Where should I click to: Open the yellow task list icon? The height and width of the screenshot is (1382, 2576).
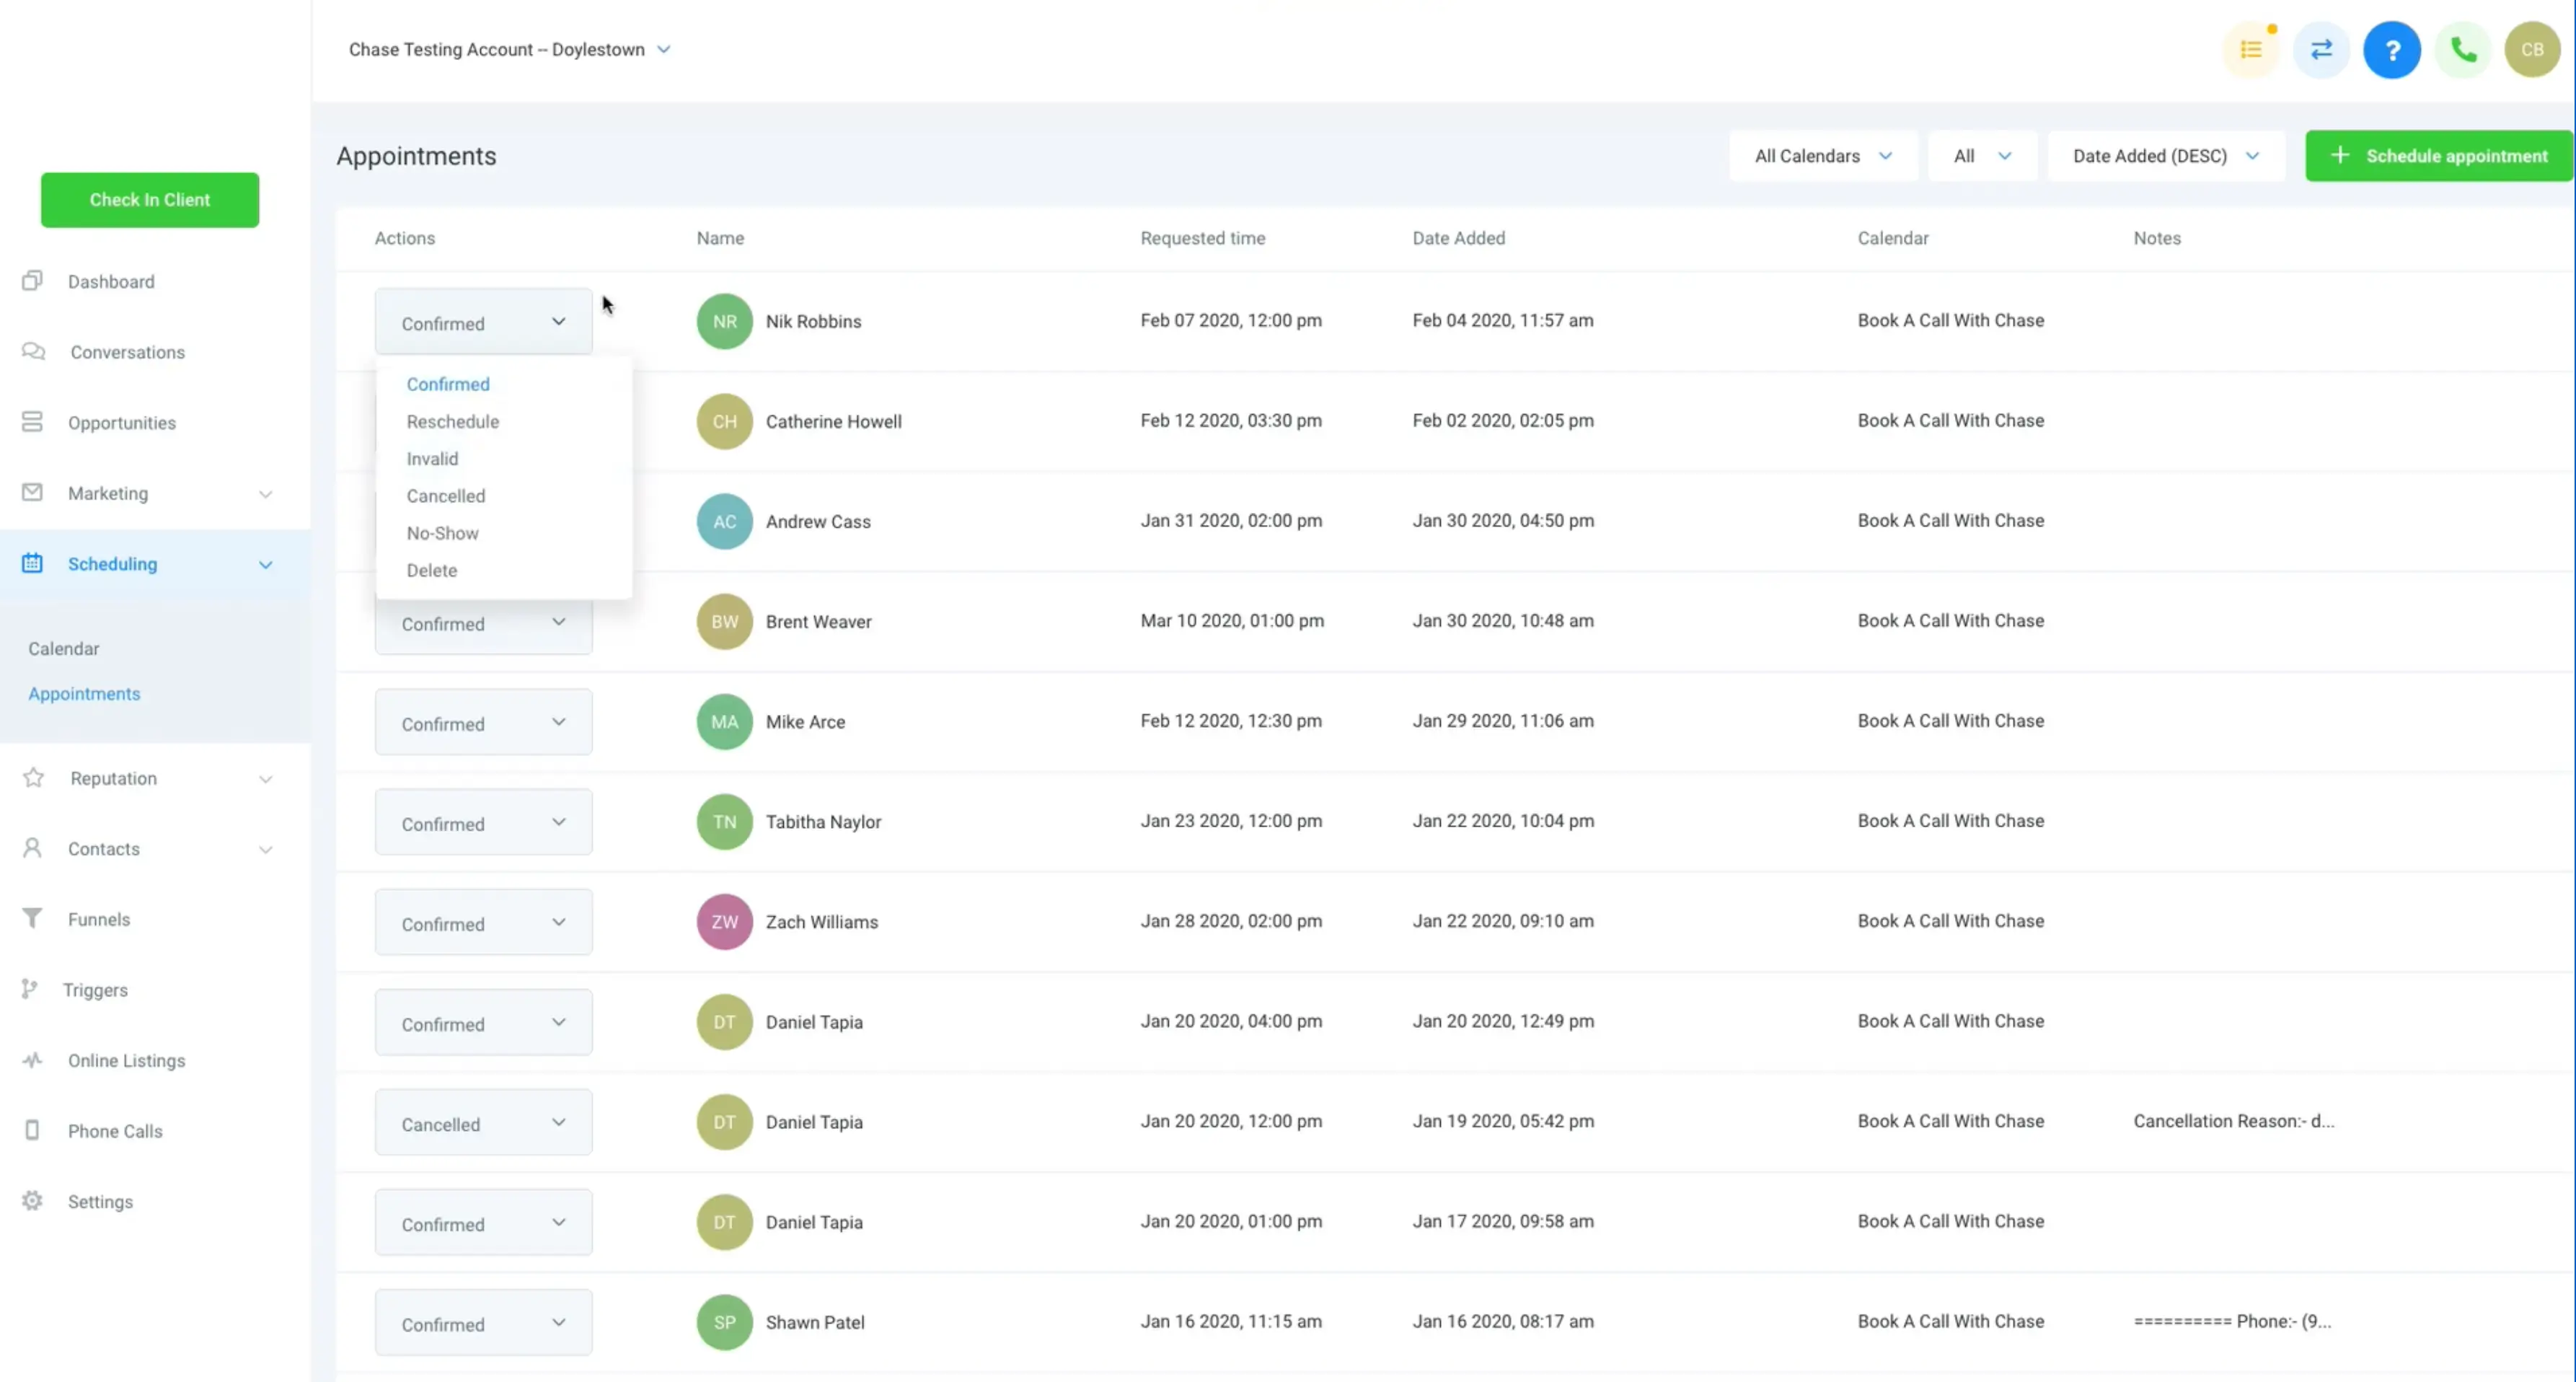click(2250, 50)
